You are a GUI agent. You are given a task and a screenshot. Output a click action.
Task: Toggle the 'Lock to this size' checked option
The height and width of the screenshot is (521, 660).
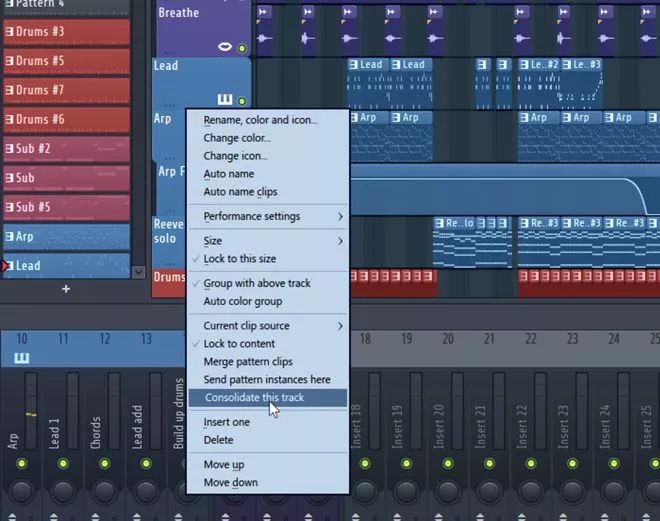(239, 259)
